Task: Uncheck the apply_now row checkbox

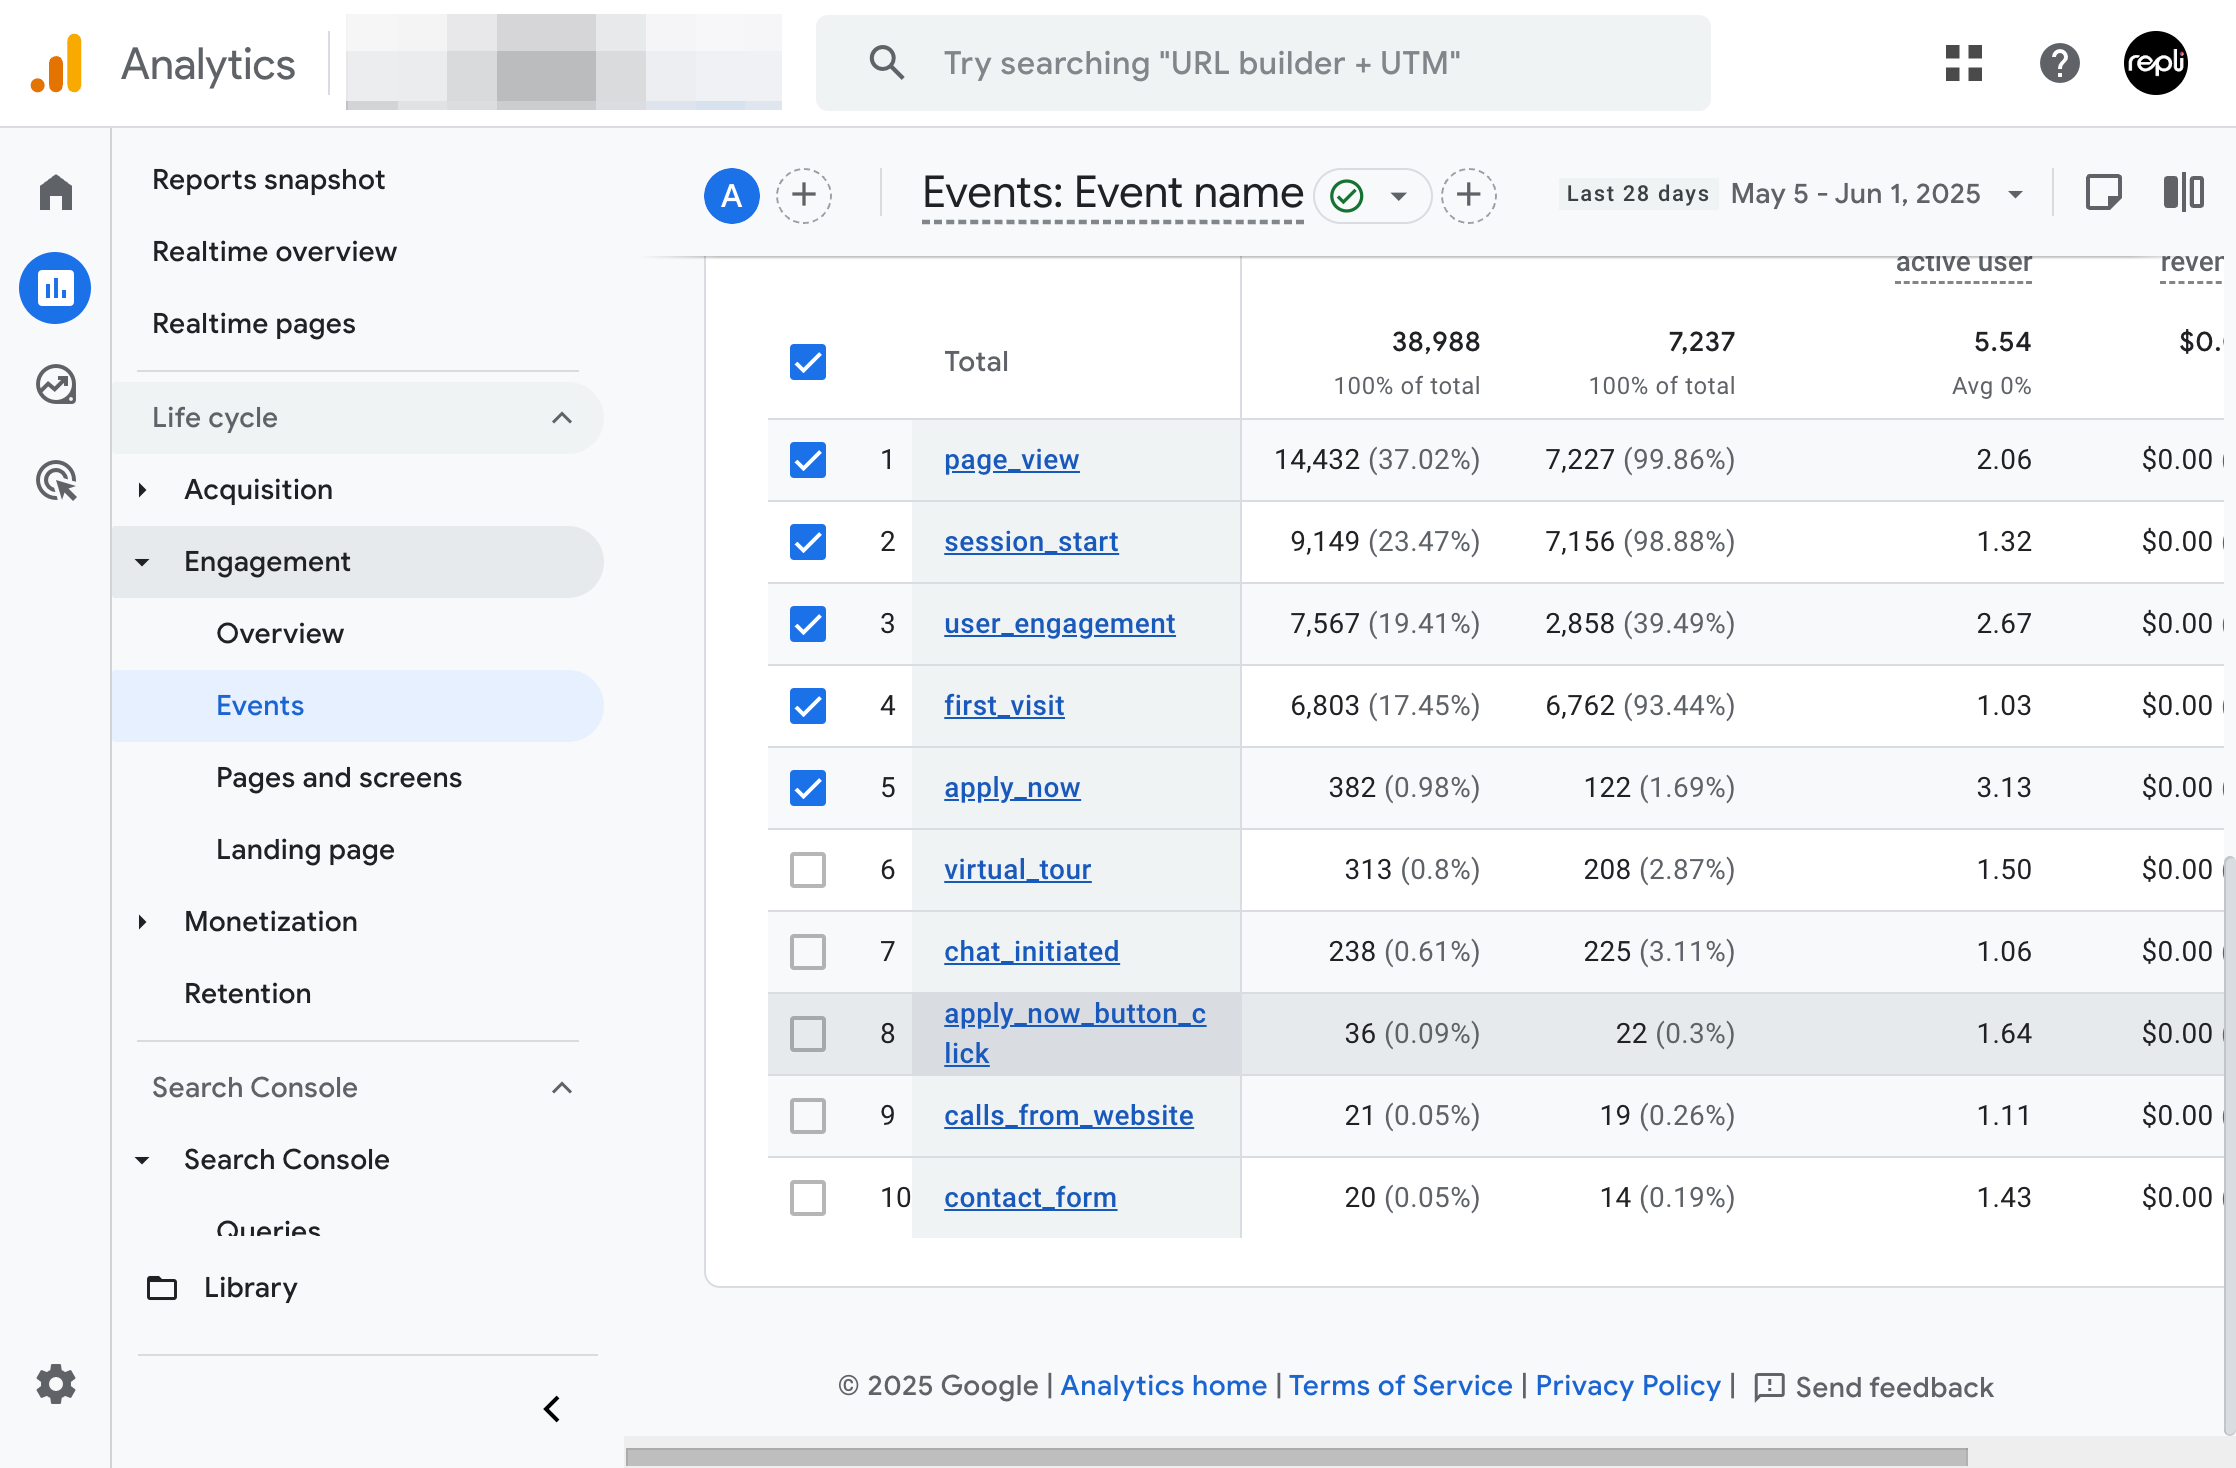Action: tap(808, 788)
